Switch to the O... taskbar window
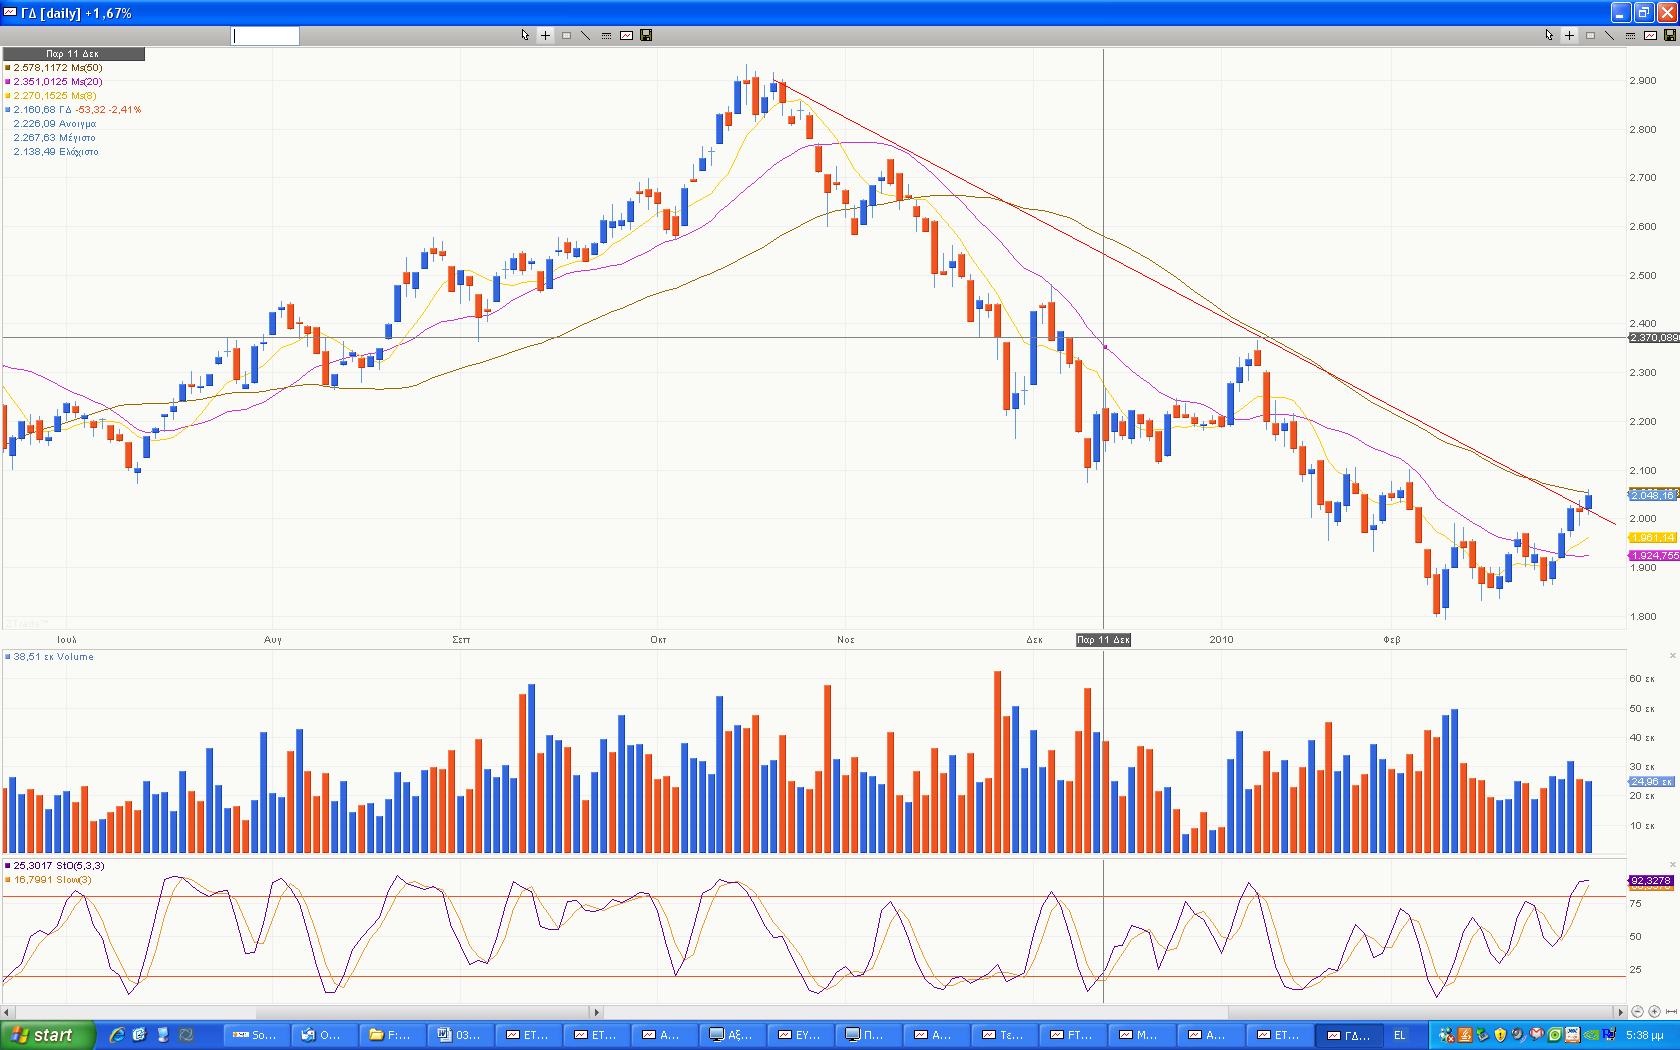Screen dimensions: 1680x1050 (326, 1035)
